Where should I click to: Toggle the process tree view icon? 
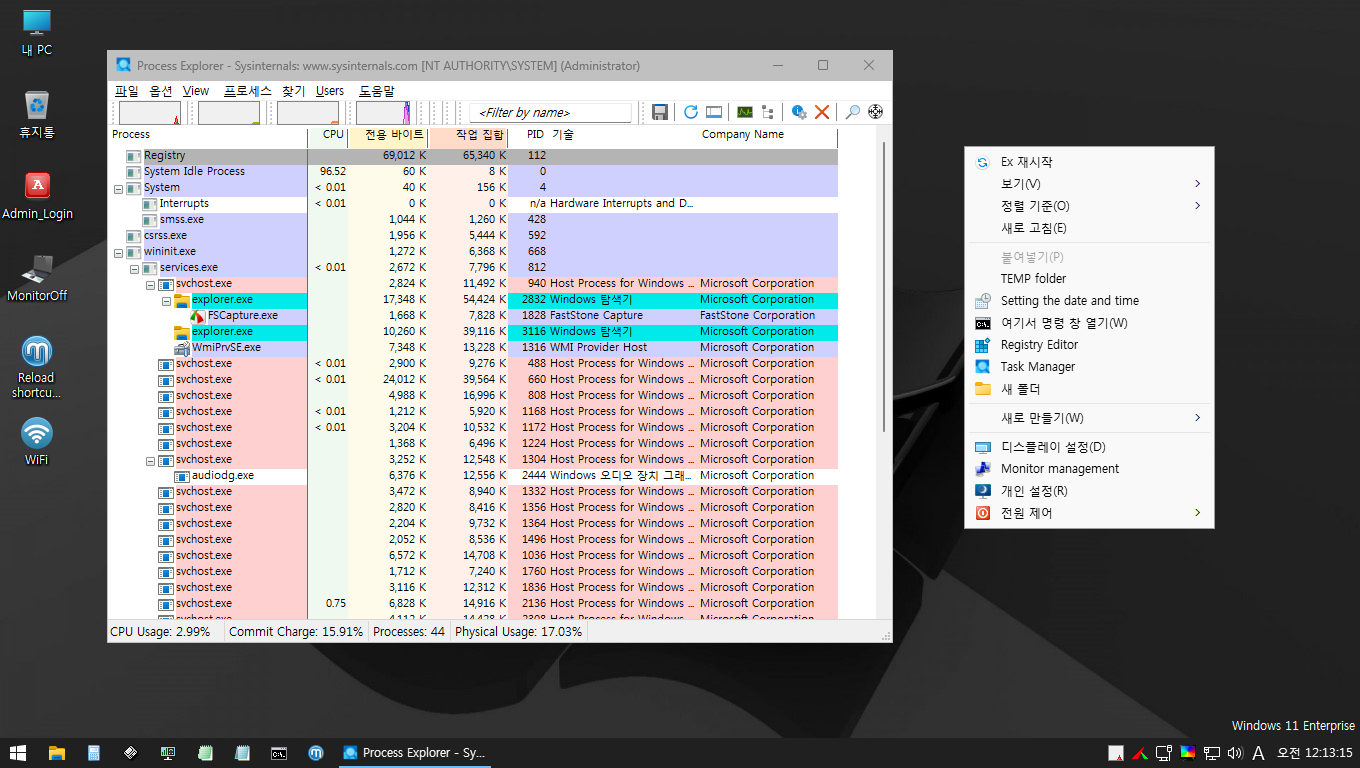pos(768,112)
